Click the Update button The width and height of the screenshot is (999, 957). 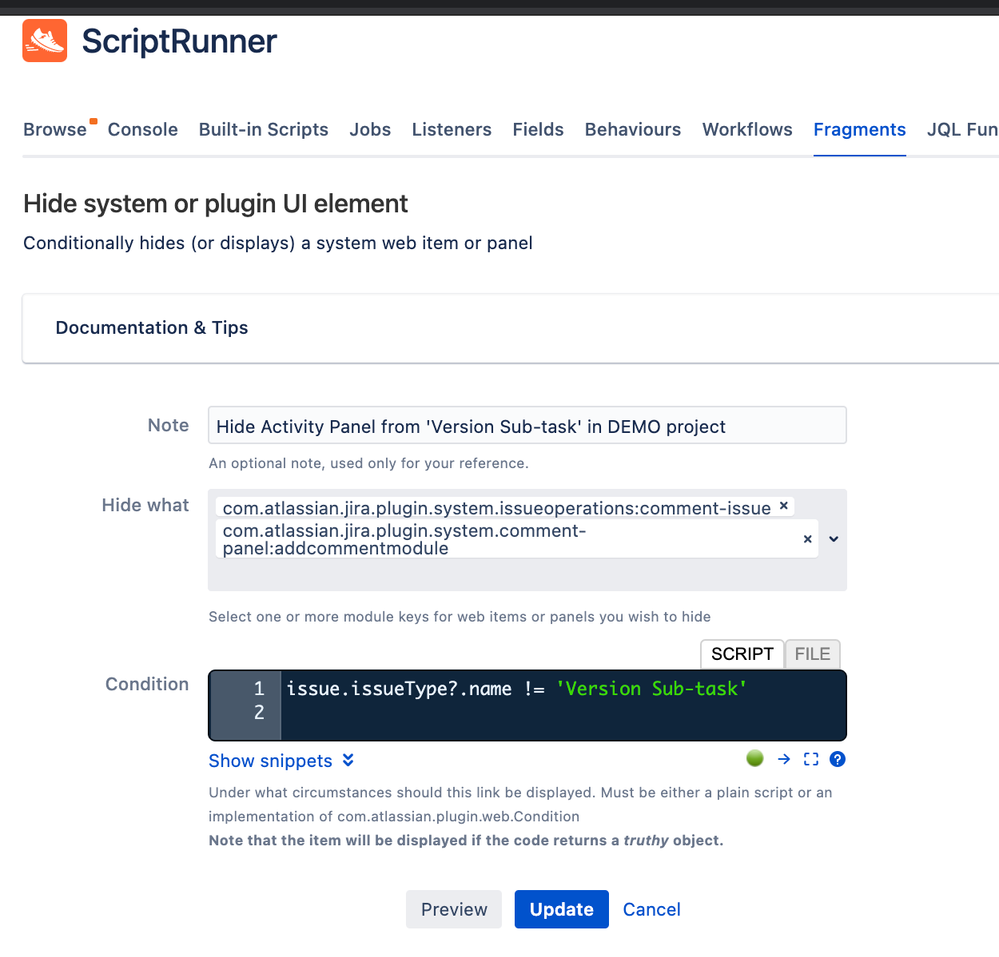coord(561,909)
